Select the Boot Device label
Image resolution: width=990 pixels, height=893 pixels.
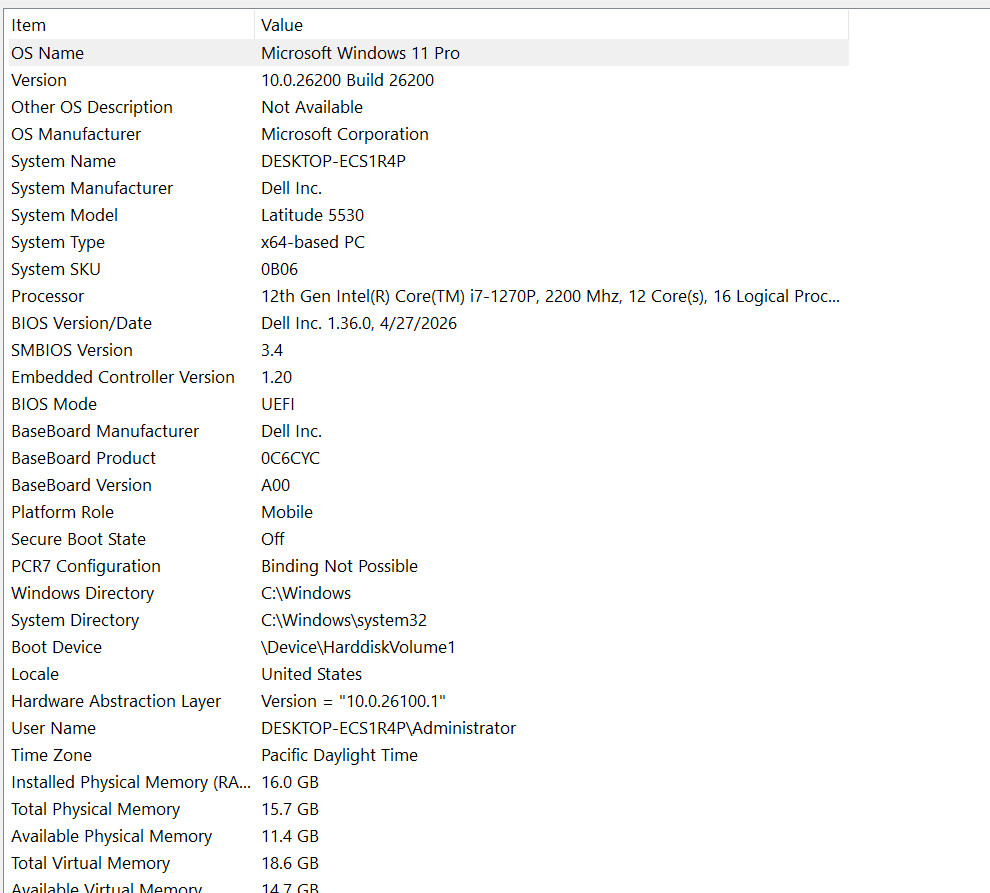(x=56, y=647)
